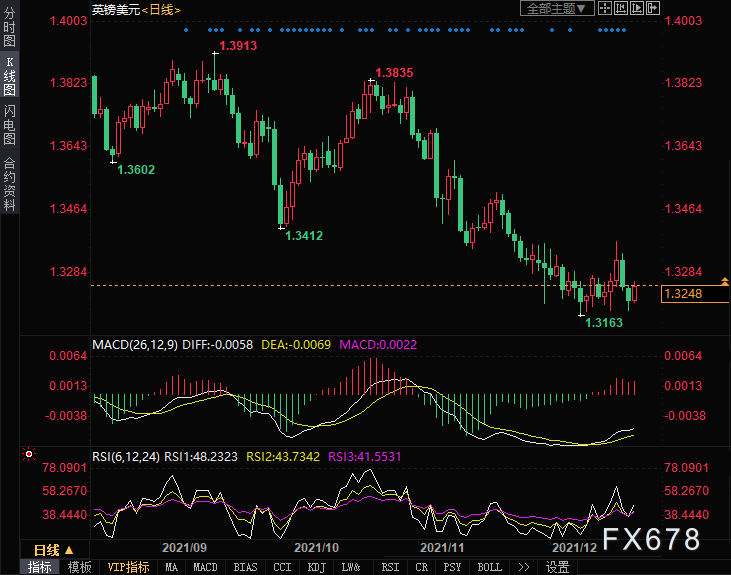Apply the KDJ indicator
The image size is (731, 575).
point(316,567)
